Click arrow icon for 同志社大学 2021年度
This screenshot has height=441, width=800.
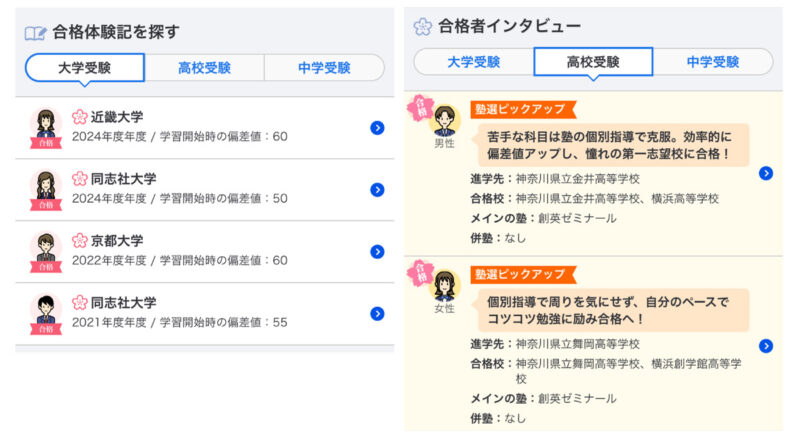[x=377, y=313]
